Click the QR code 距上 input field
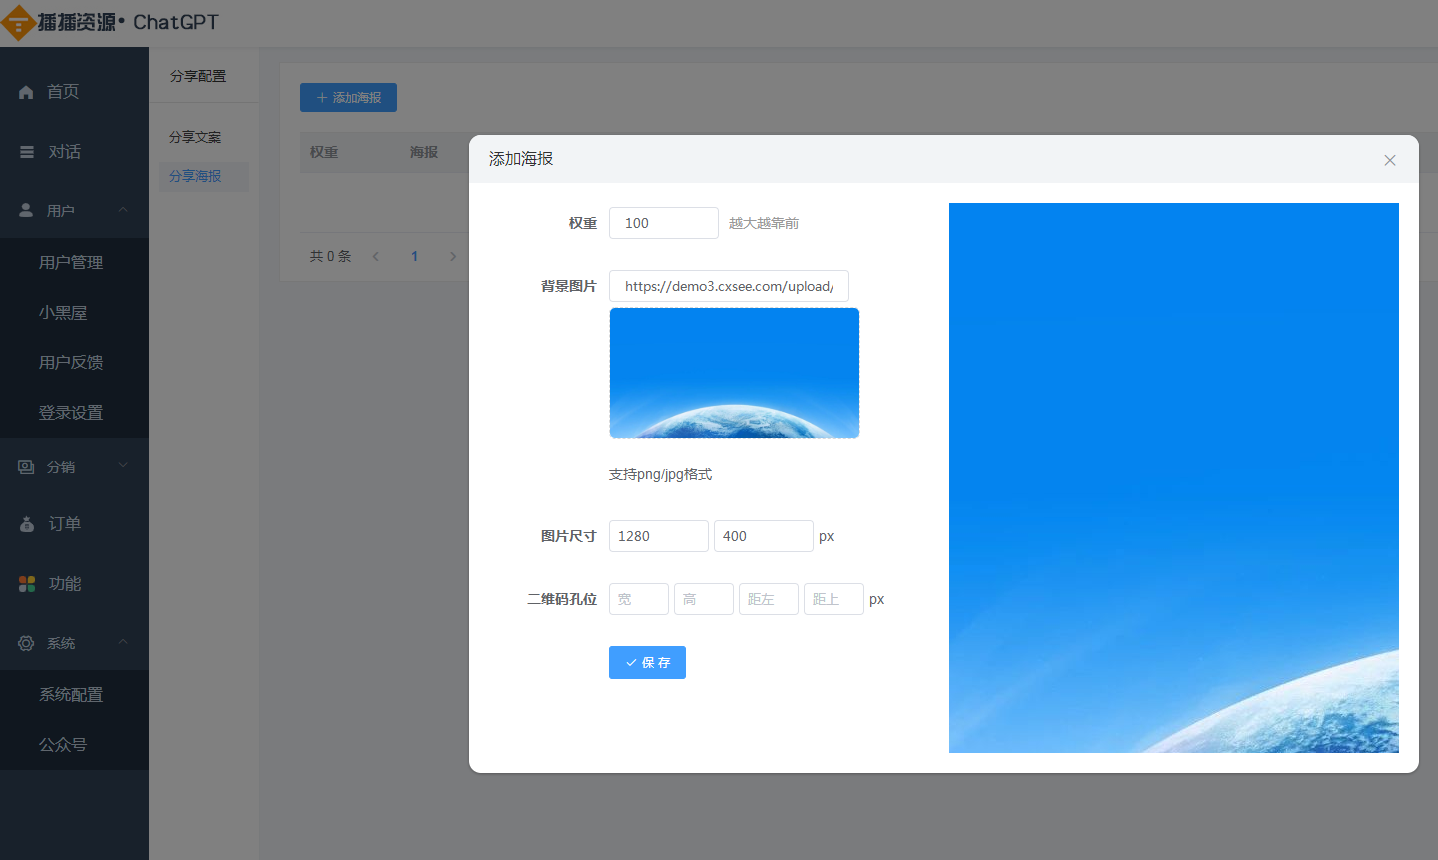The width and height of the screenshot is (1438, 860). [834, 599]
